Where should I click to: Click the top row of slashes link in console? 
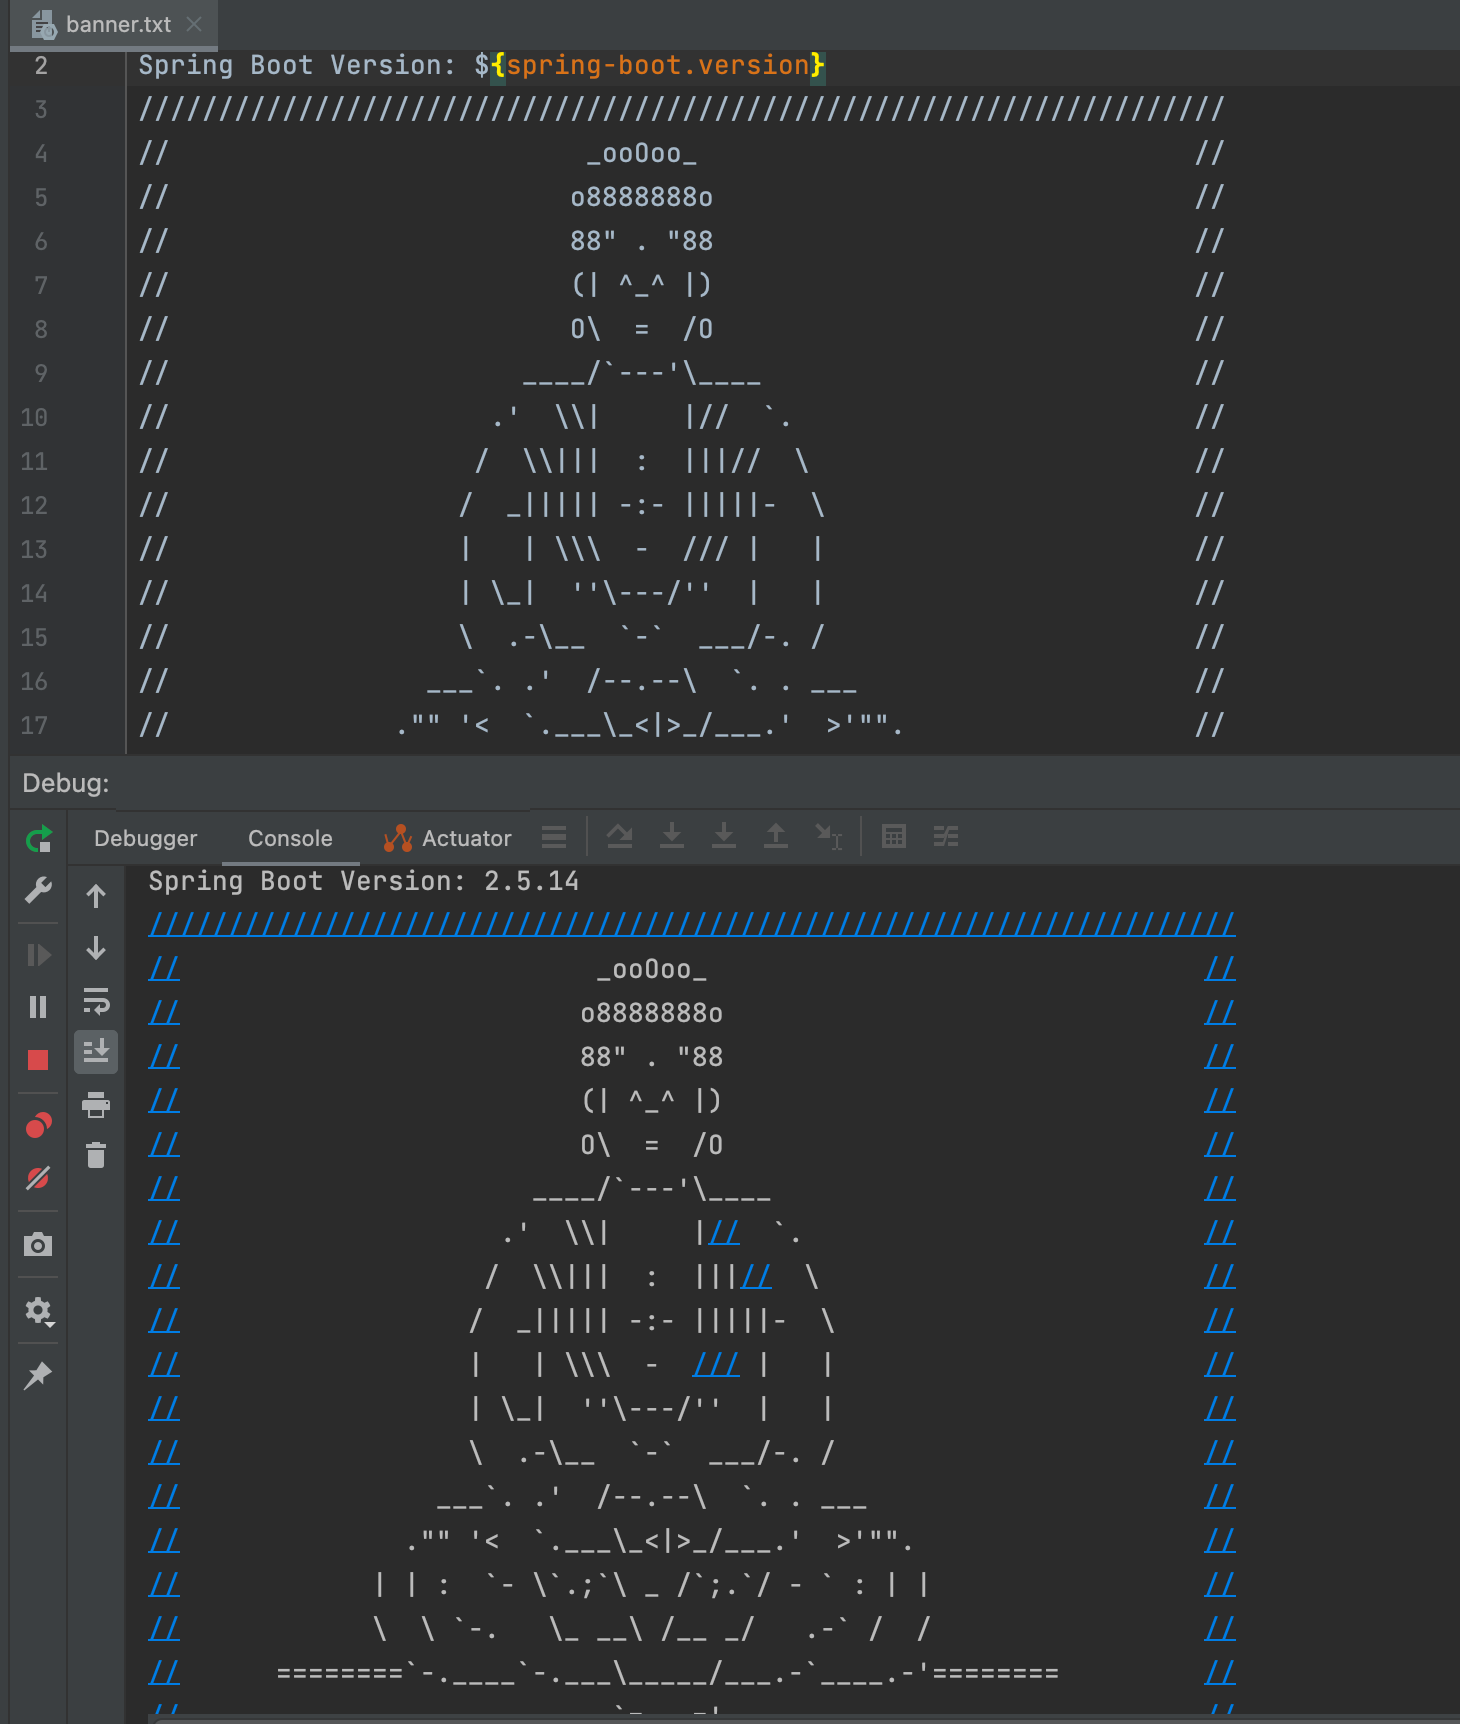click(692, 924)
